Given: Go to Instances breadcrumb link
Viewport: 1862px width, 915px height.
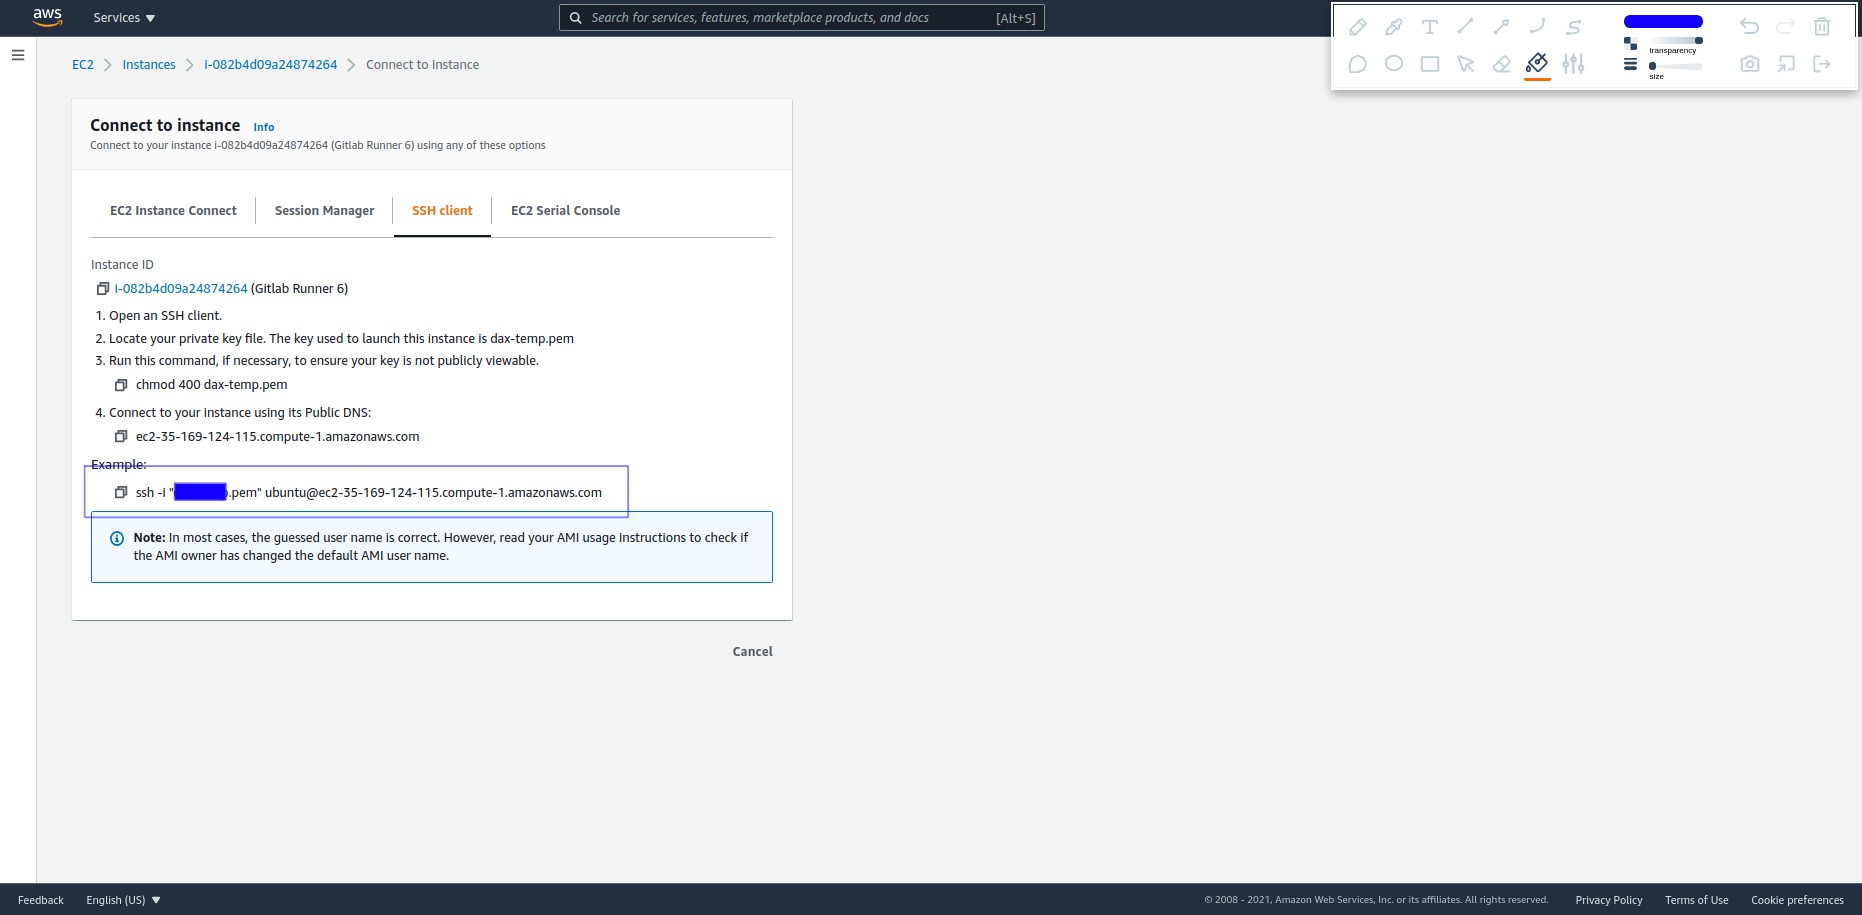Looking at the screenshot, I should [x=149, y=65].
